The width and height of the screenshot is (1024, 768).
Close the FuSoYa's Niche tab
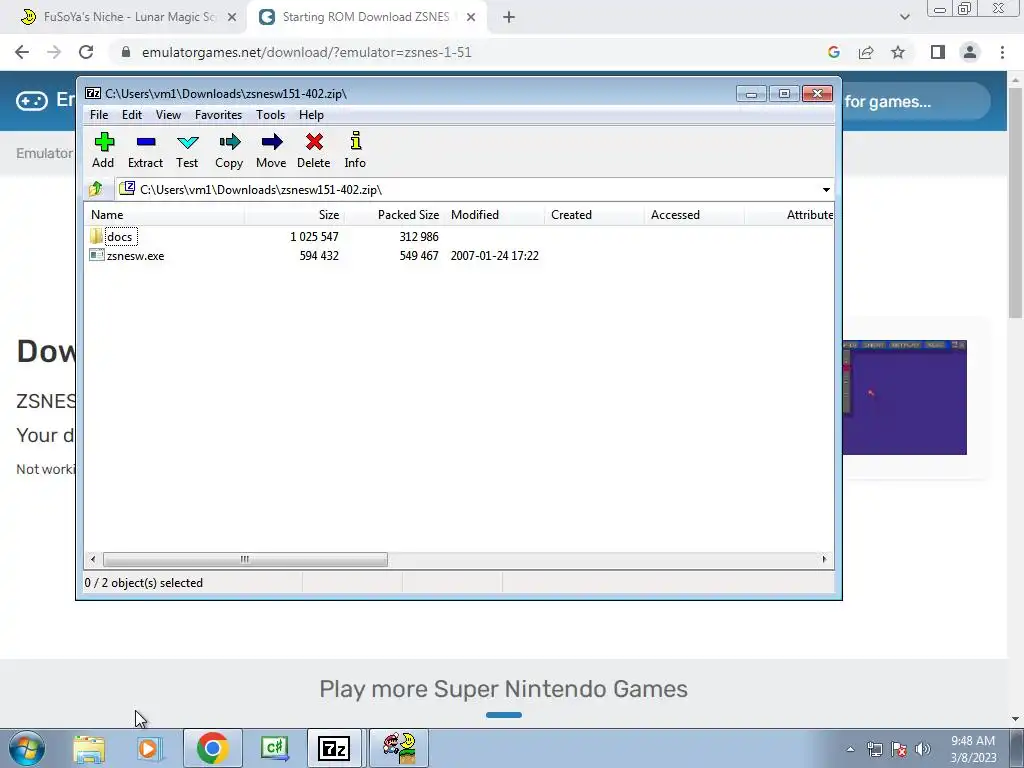(x=232, y=17)
